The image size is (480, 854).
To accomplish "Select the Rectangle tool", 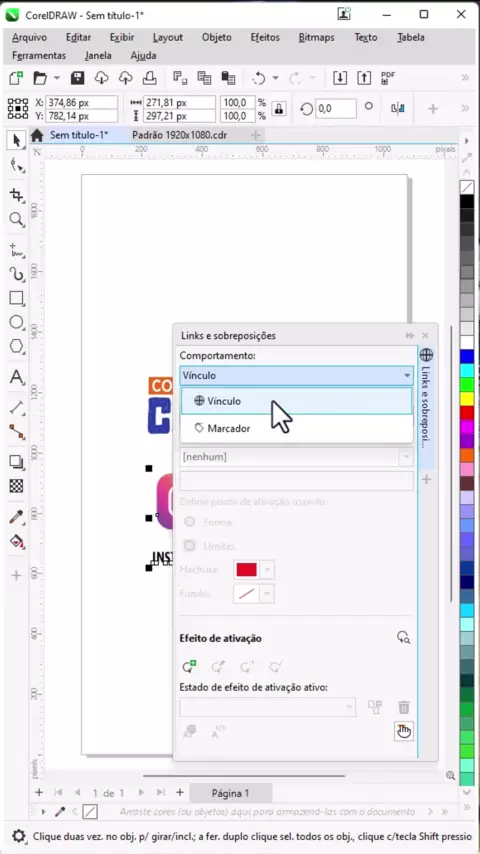I will (16, 298).
